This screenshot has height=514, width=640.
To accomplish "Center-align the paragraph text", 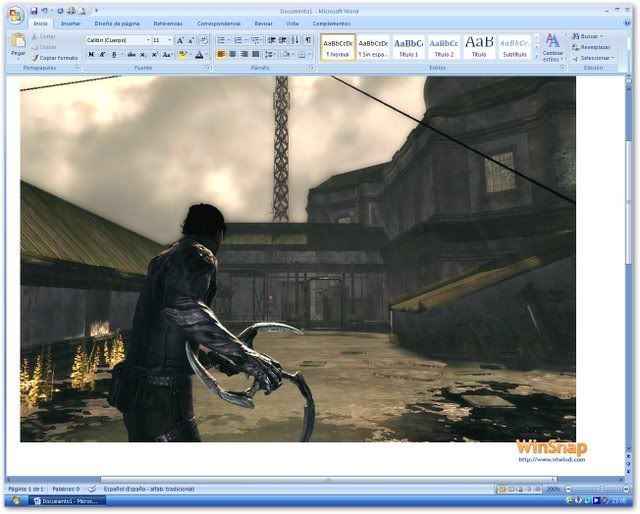I will coord(233,54).
